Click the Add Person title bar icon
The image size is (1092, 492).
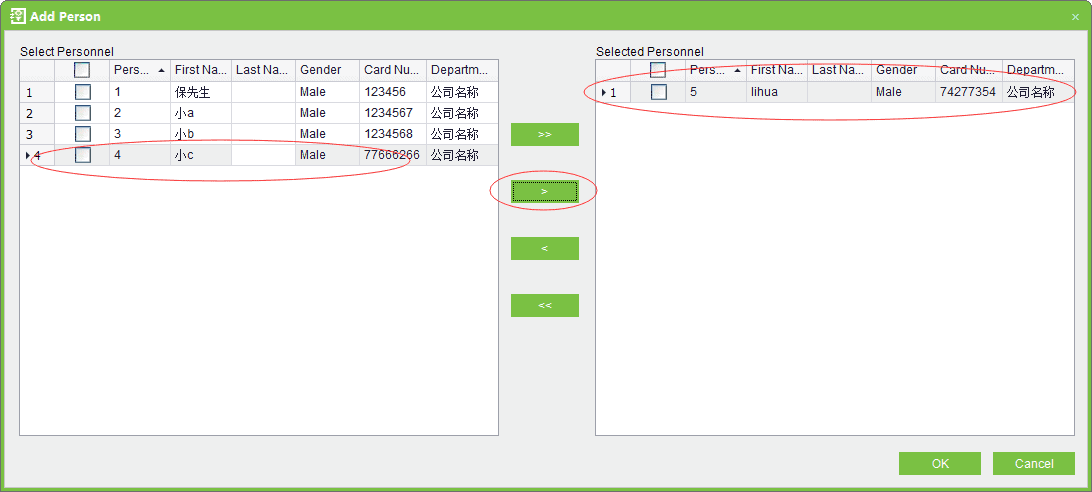coord(17,16)
